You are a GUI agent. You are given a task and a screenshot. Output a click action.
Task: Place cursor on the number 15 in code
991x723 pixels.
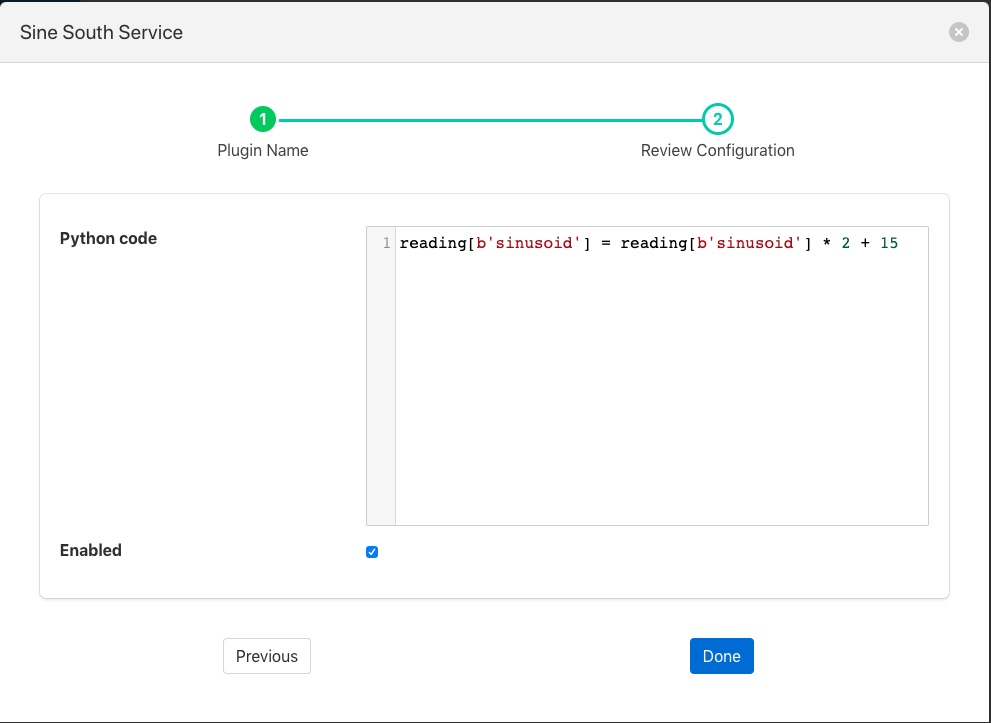pos(888,244)
